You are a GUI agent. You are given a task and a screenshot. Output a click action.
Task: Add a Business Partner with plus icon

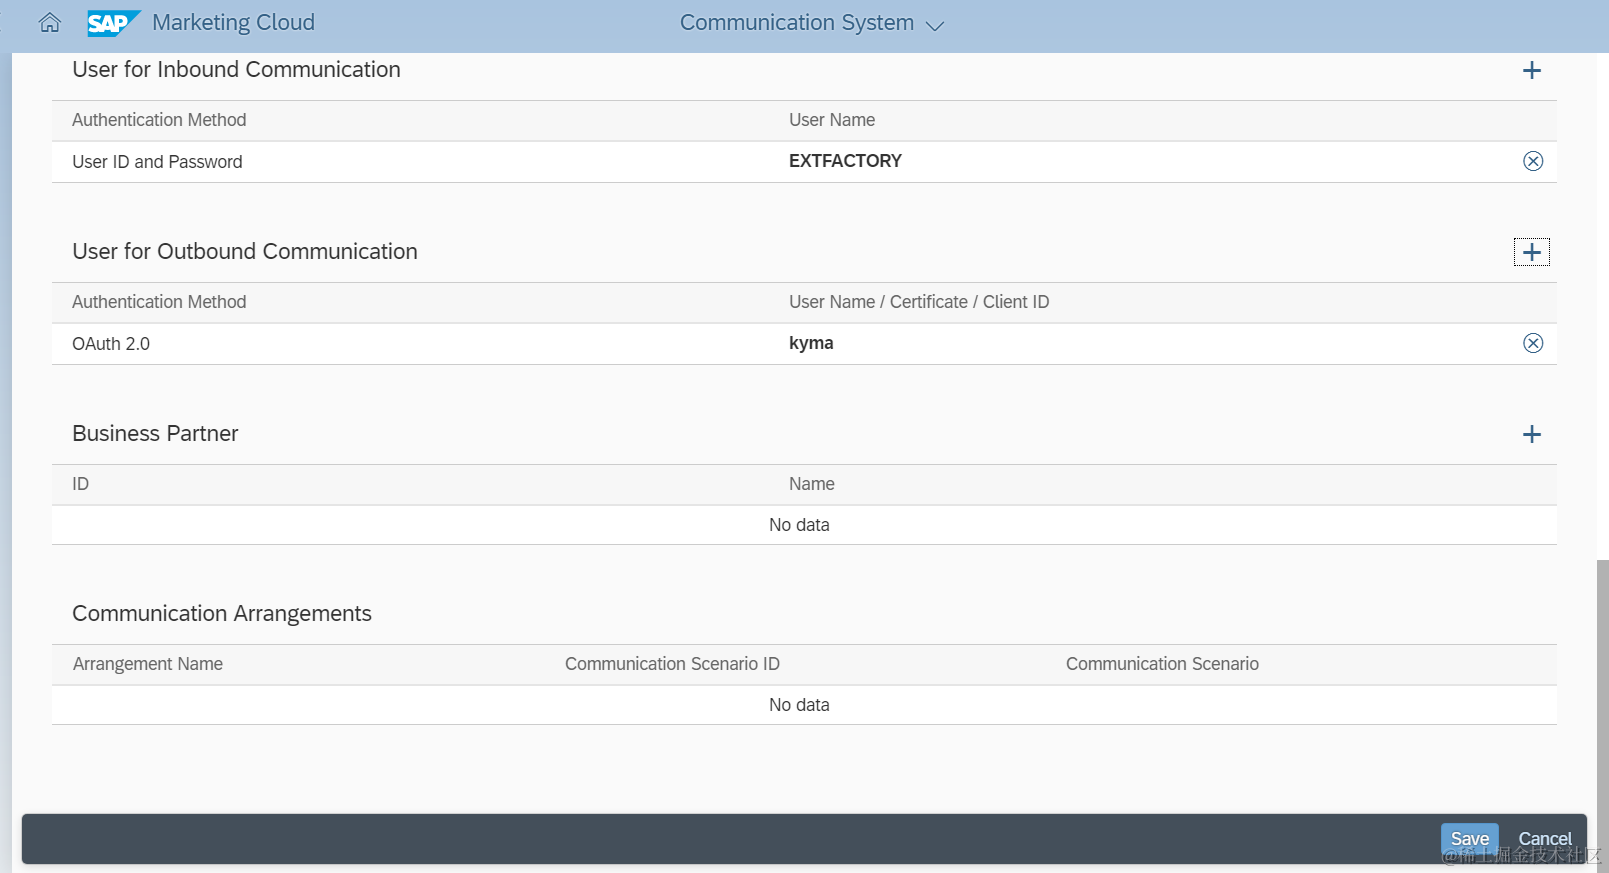point(1531,434)
